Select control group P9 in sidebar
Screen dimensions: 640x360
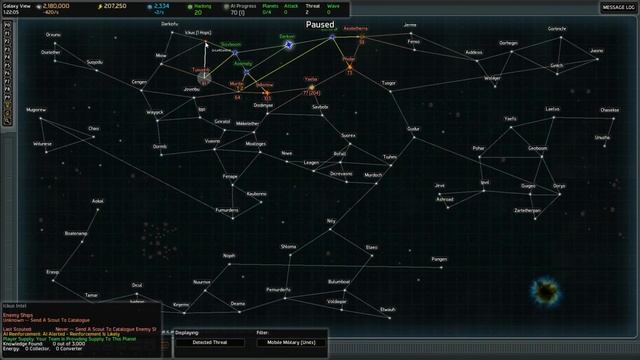(7, 98)
